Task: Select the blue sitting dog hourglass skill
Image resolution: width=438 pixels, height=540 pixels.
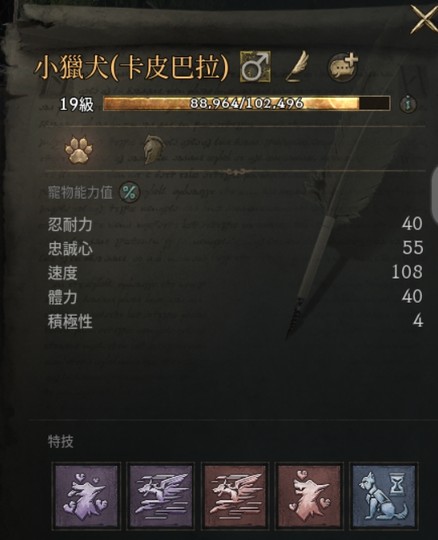Action: pos(383,497)
